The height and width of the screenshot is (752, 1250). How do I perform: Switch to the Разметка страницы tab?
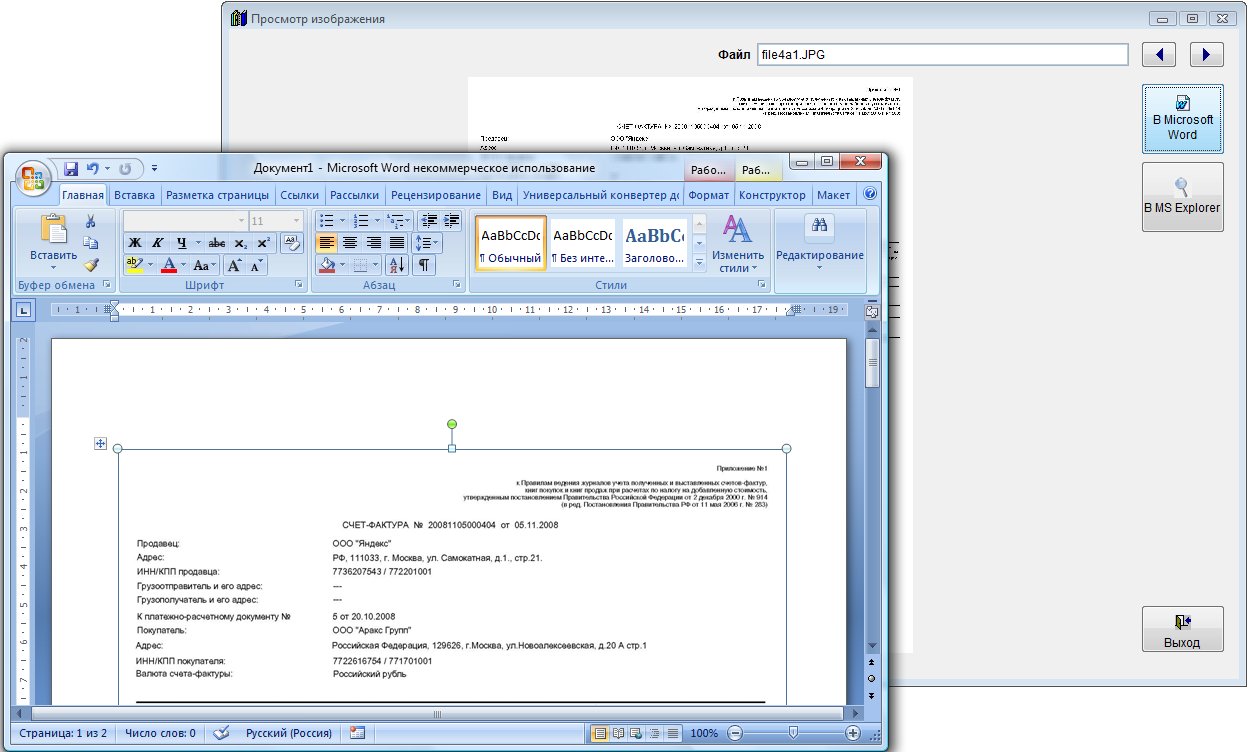pos(217,195)
